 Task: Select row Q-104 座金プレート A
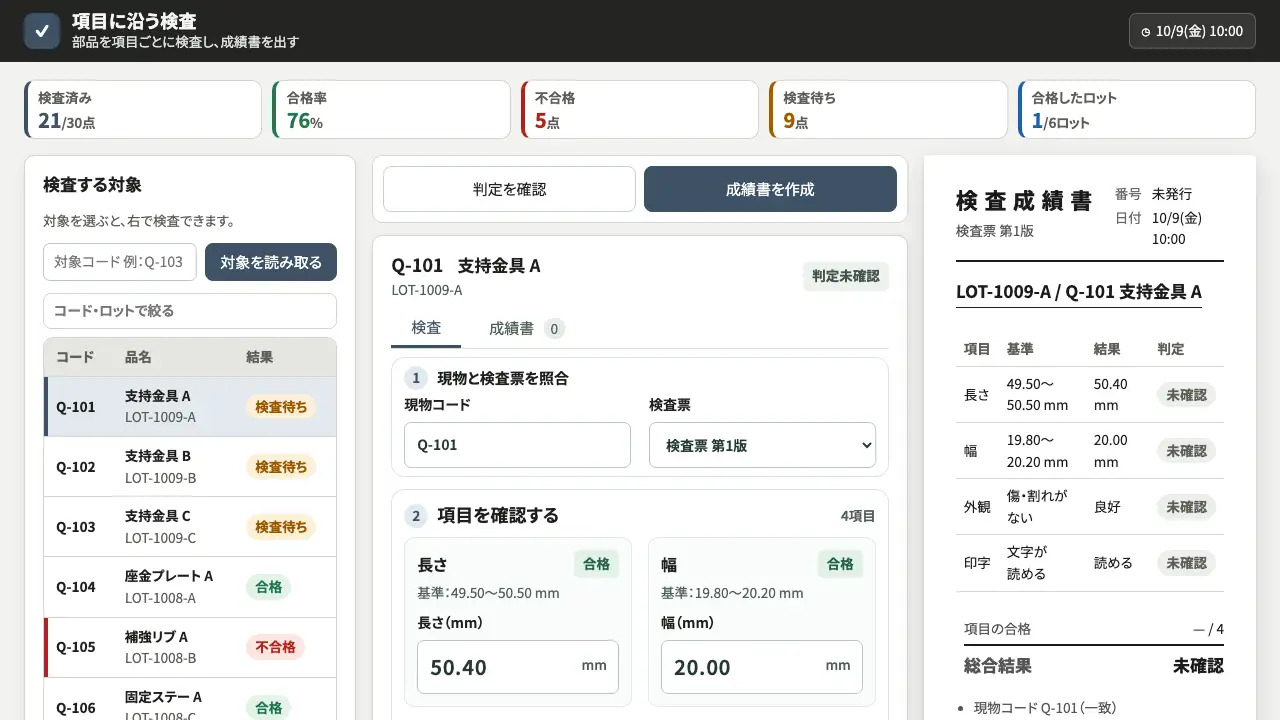click(x=190, y=587)
